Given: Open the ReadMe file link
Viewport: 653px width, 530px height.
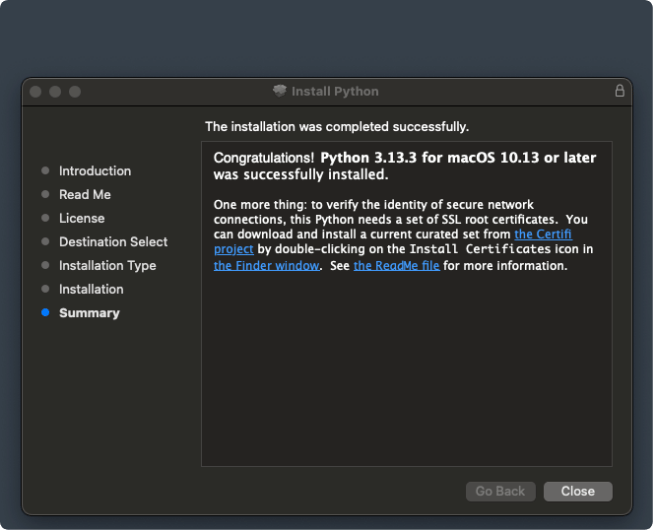Looking at the screenshot, I should [x=396, y=266].
